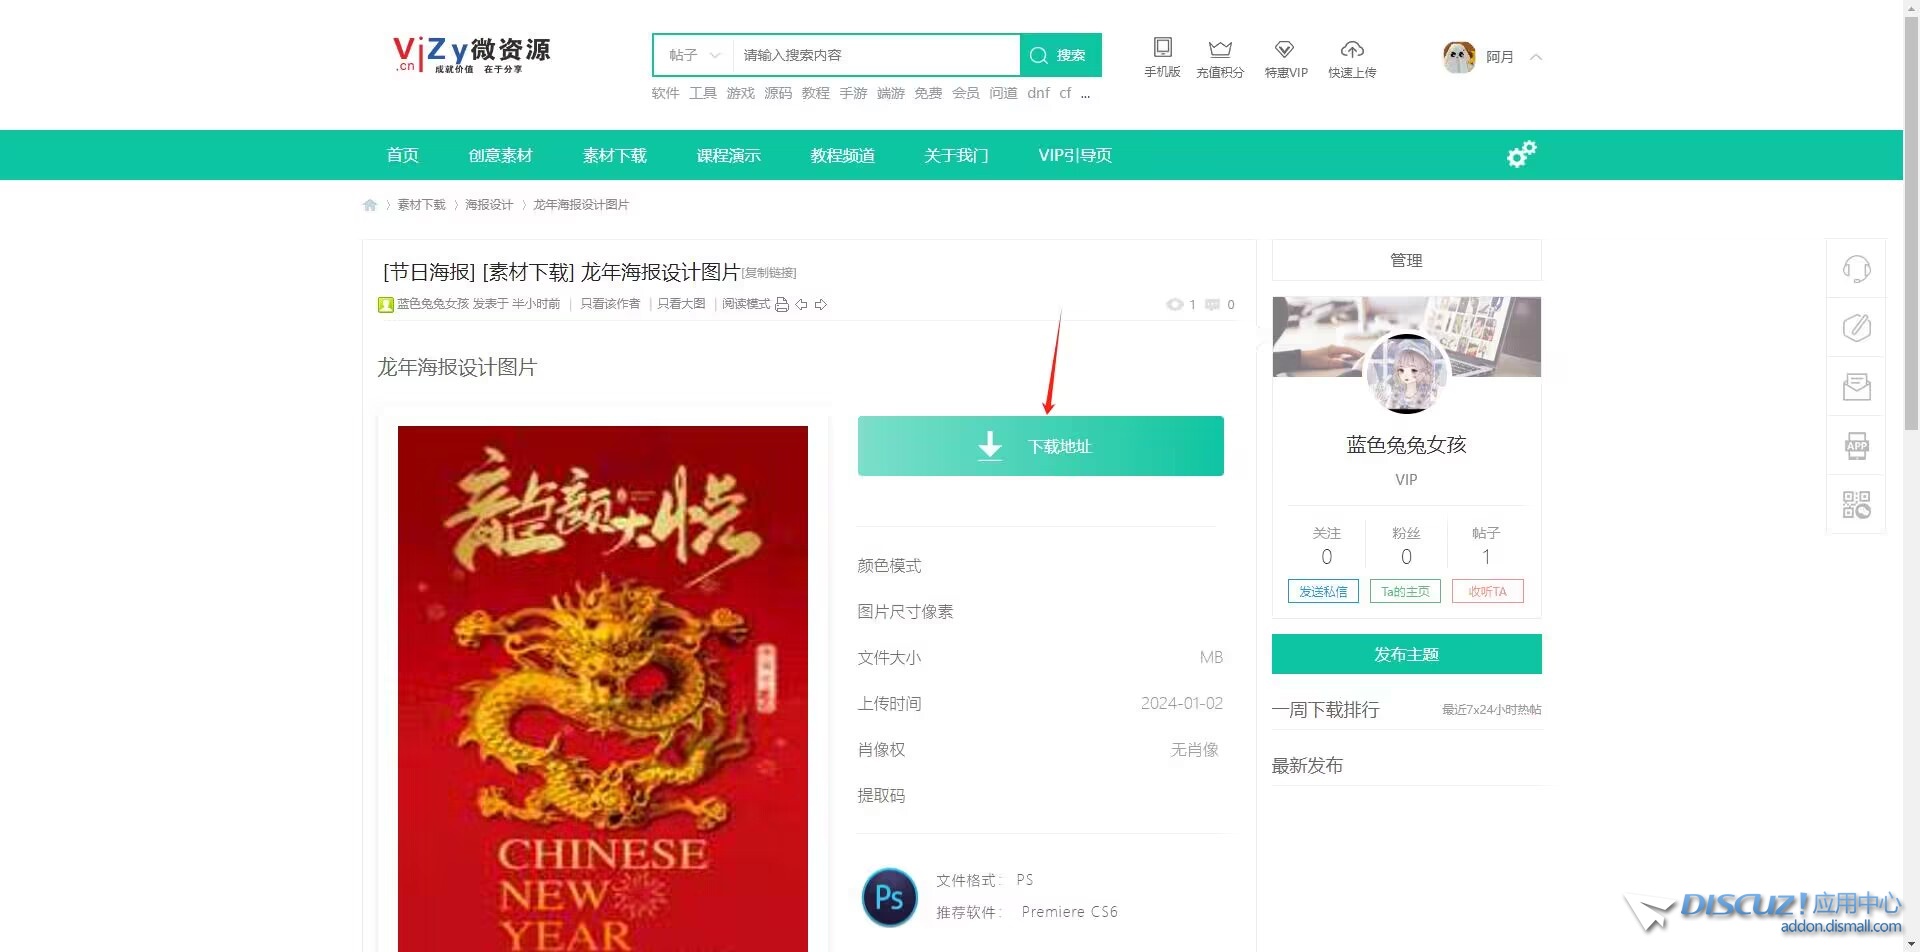Image resolution: width=1920 pixels, height=952 pixels.
Task: Open the VIP引导页 navigation item
Action: coord(1075,155)
